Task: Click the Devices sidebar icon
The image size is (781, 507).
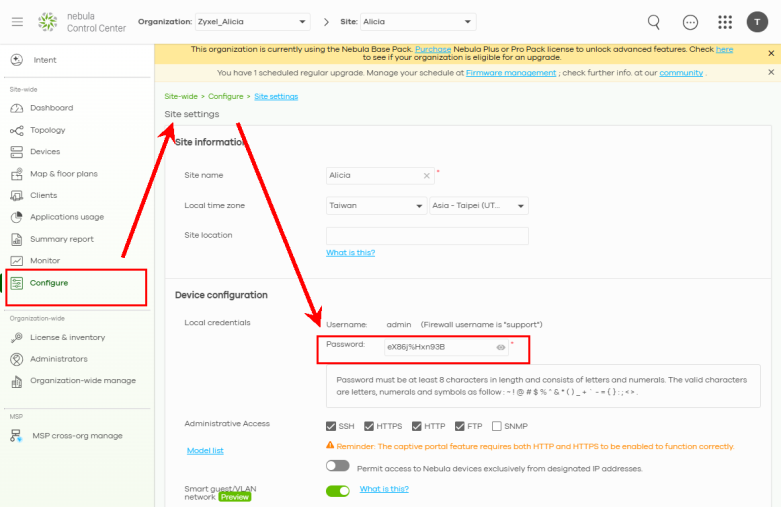Action: click(17, 152)
